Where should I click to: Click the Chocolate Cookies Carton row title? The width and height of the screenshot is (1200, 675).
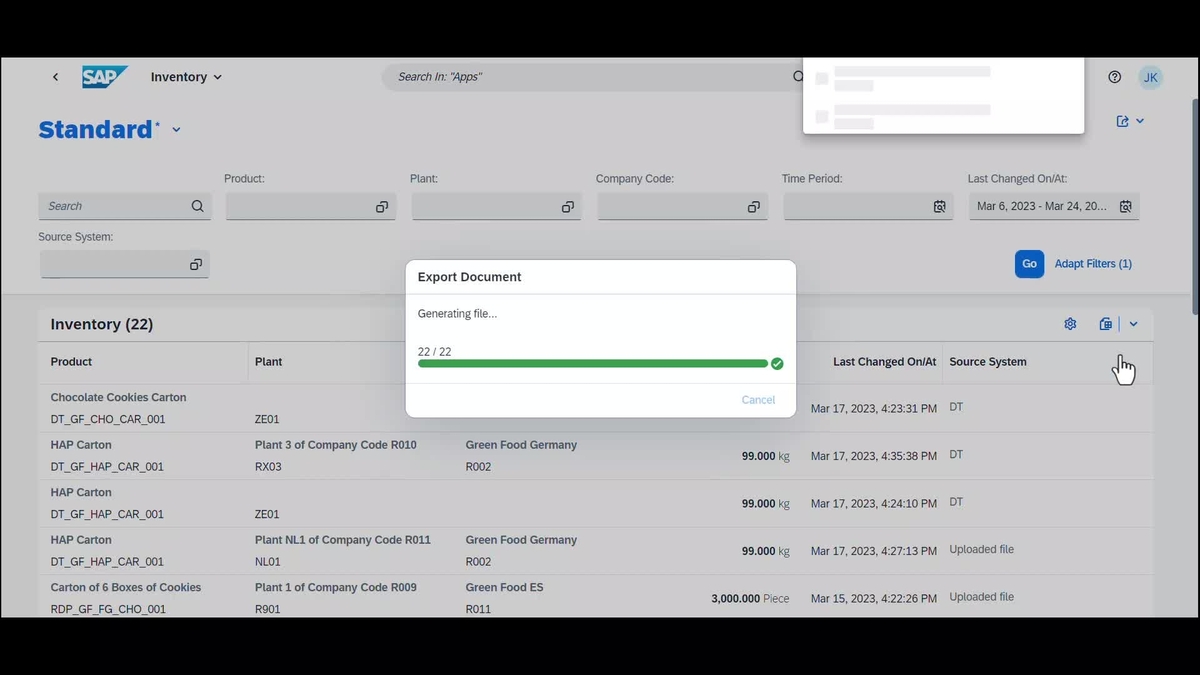click(118, 398)
